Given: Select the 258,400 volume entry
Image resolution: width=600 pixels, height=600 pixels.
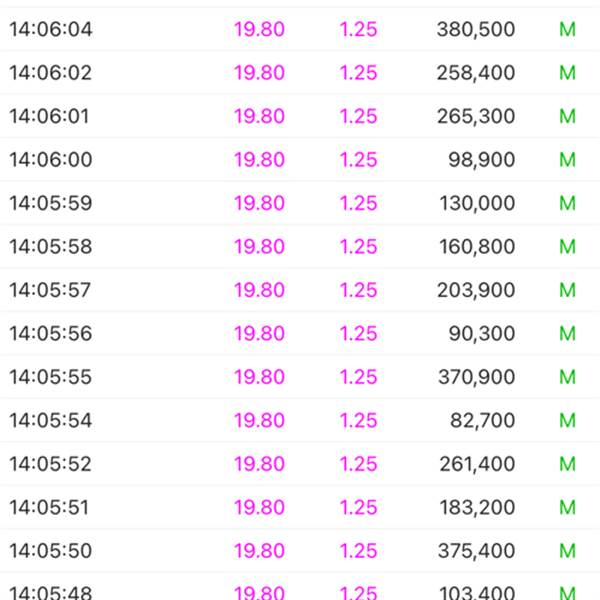Looking at the screenshot, I should click(x=476, y=73).
